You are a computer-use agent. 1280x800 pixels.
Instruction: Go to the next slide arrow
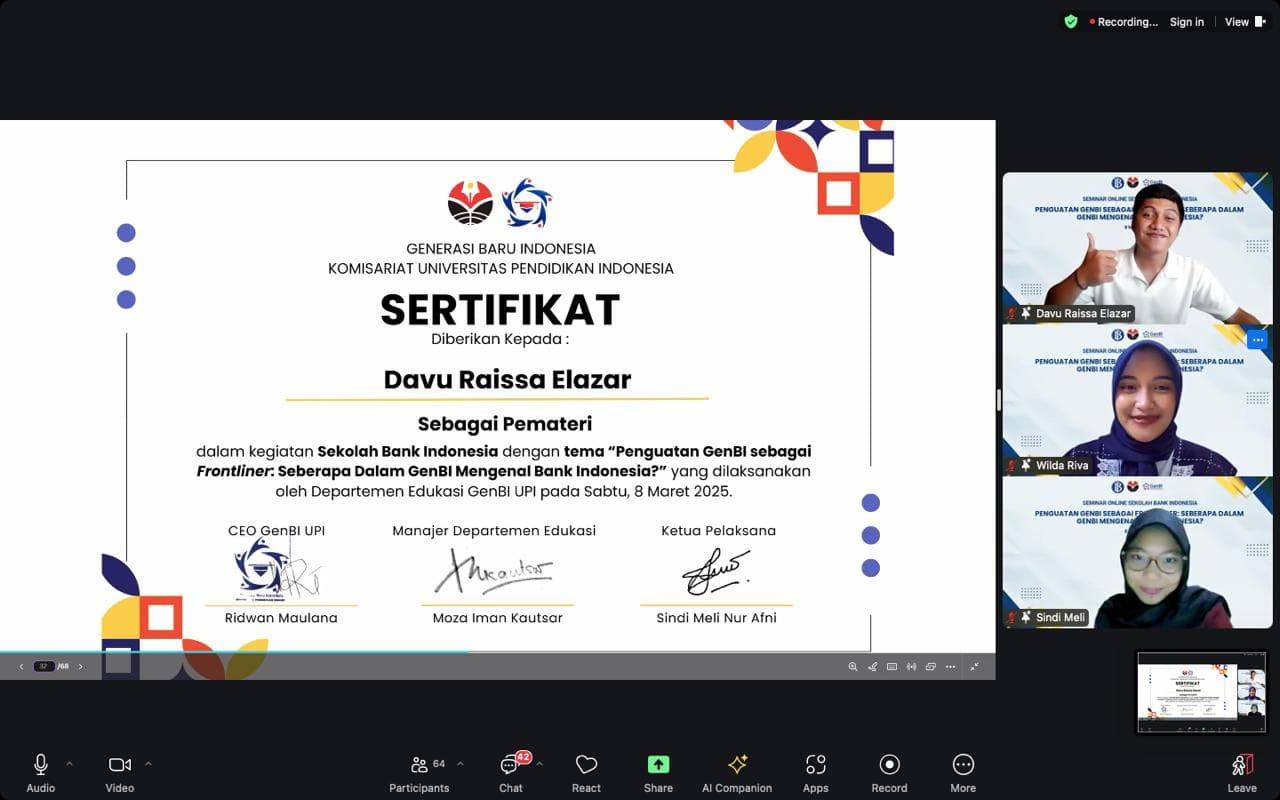pyautogui.click(x=81, y=666)
